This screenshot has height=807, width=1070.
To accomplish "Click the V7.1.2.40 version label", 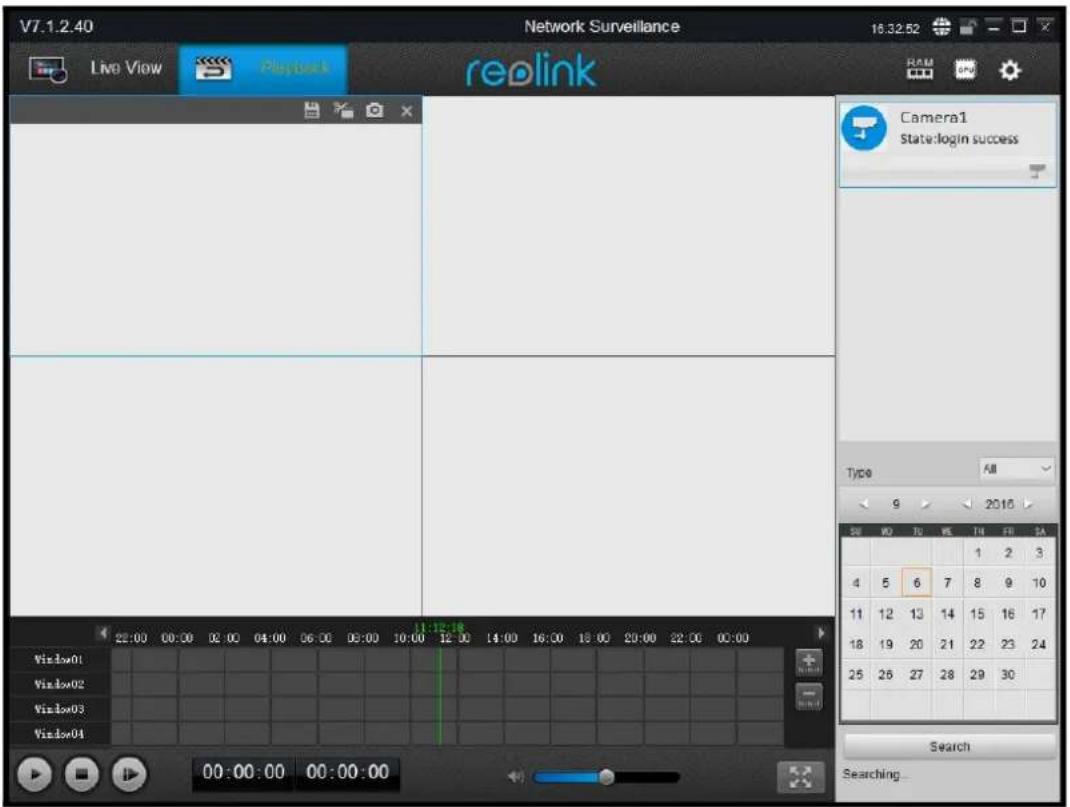I will click(x=56, y=27).
